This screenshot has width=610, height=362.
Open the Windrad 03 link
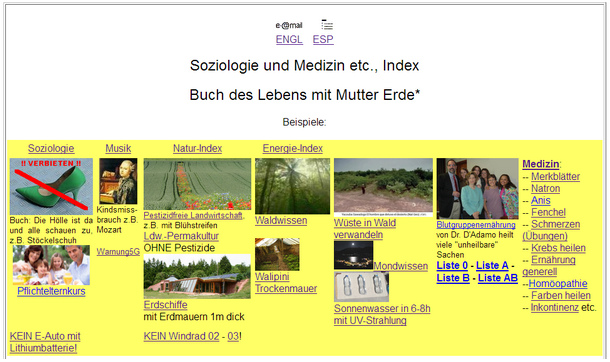[x=233, y=336]
